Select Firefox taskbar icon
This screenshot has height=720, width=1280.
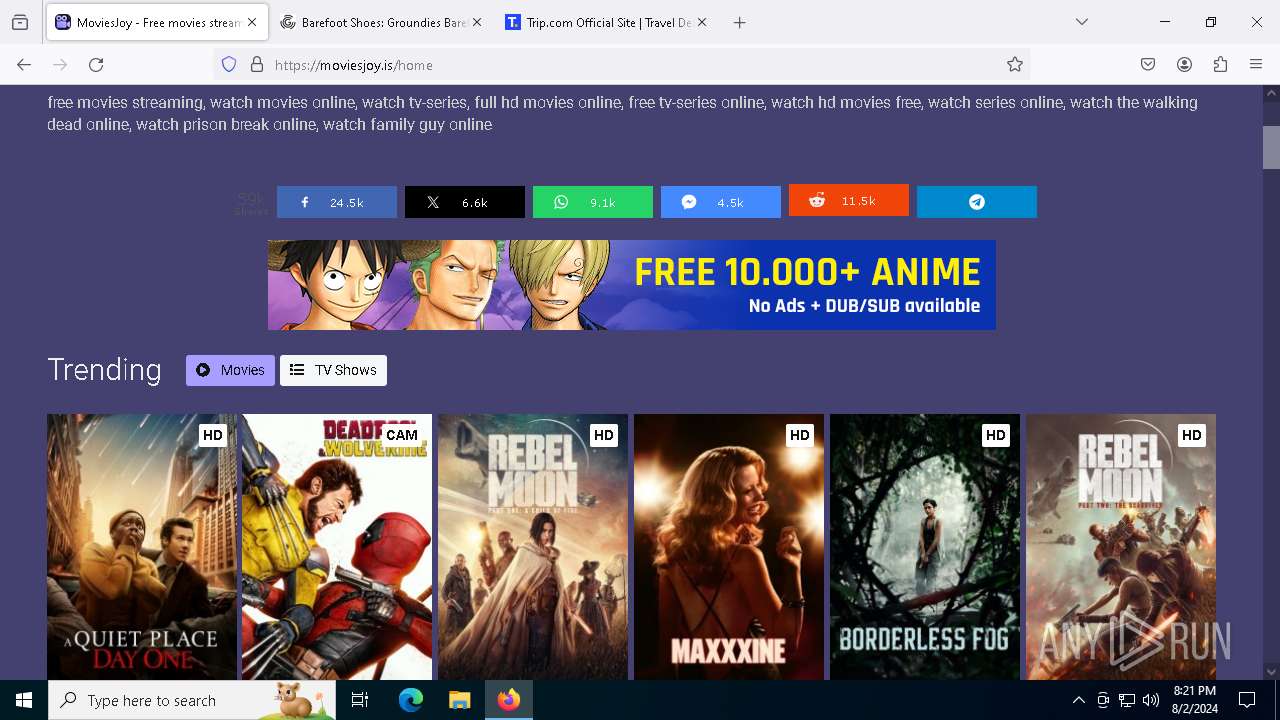(x=509, y=700)
